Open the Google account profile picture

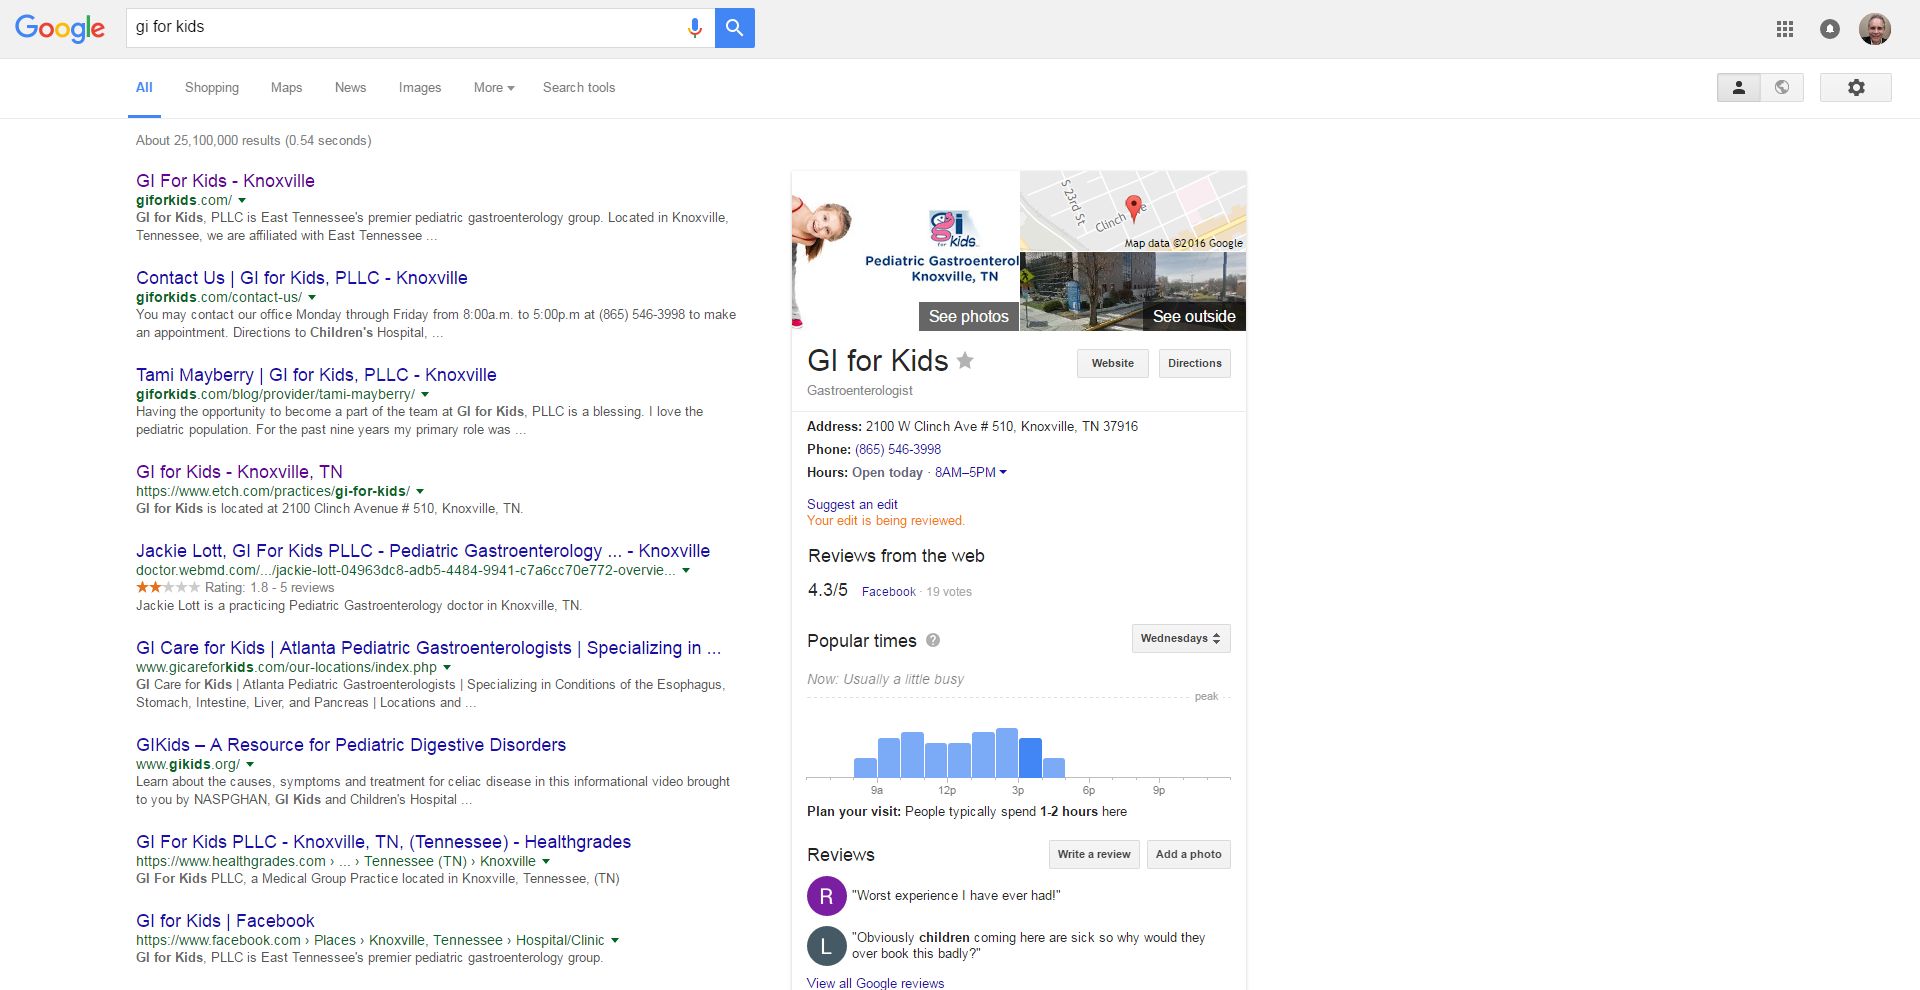[1875, 29]
